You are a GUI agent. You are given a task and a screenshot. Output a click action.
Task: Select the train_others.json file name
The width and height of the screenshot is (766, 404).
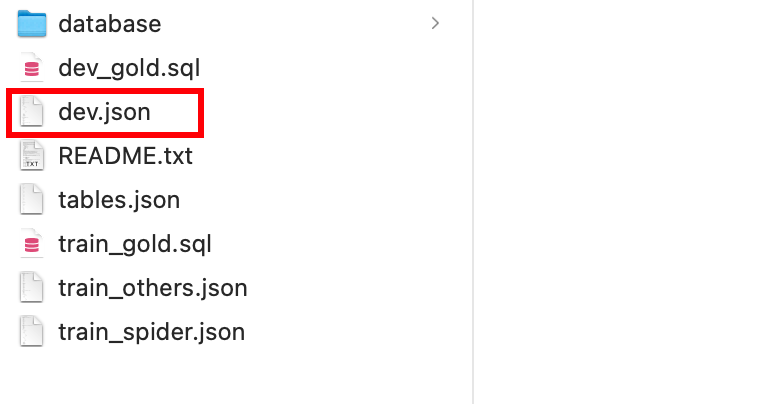[x=152, y=288]
